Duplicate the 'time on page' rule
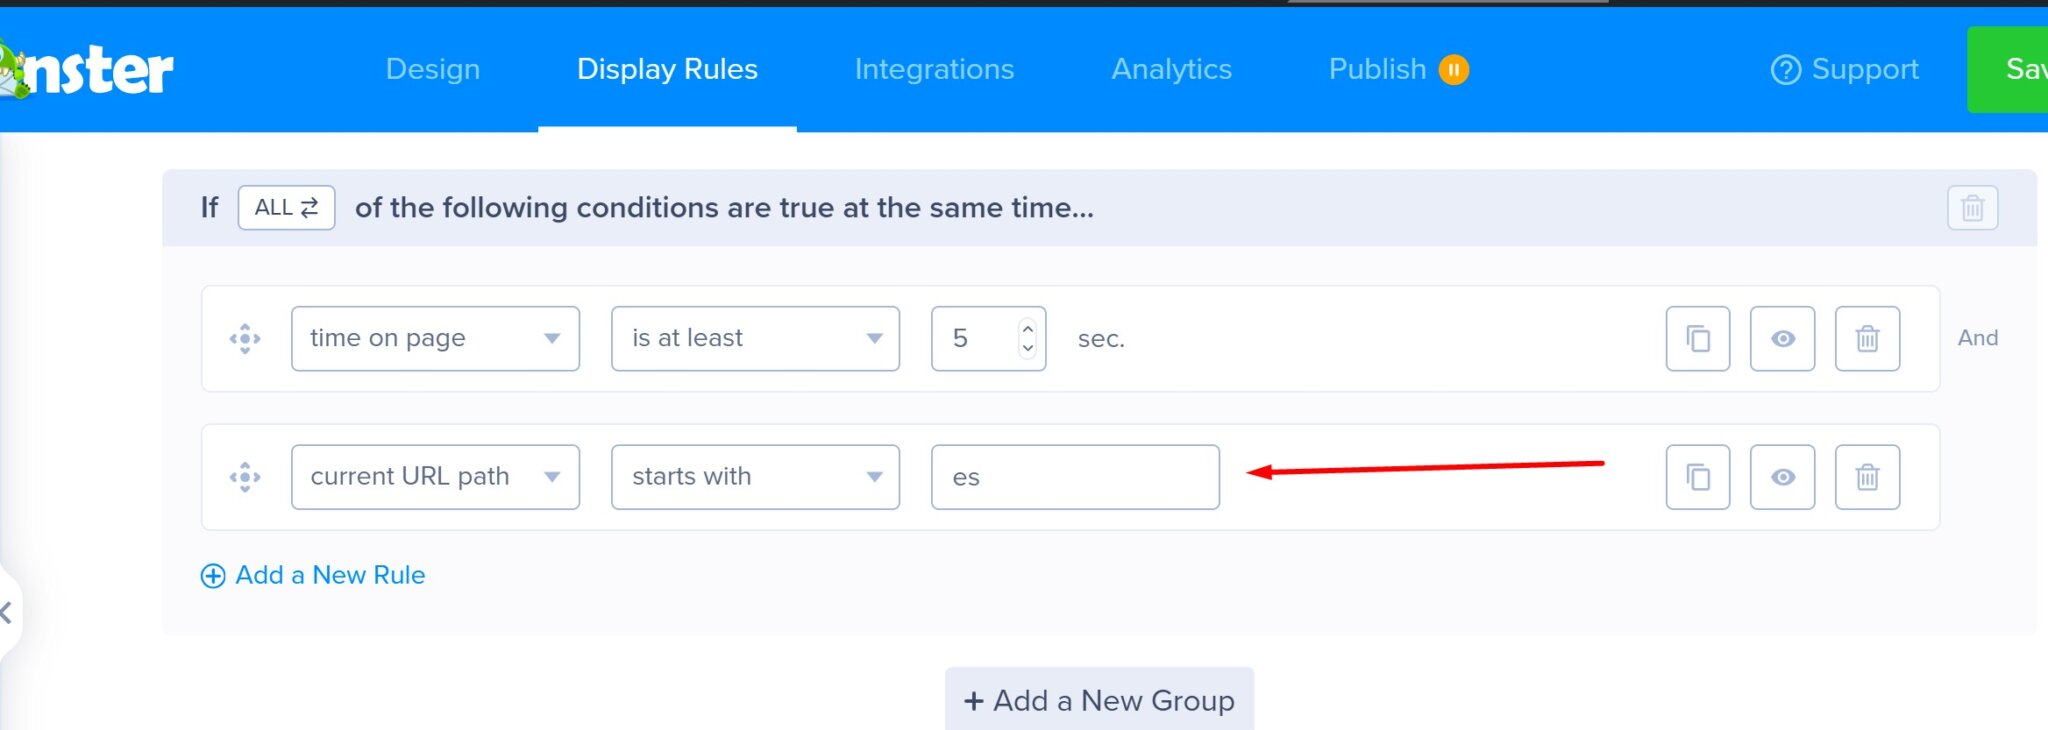This screenshot has height=730, width=2048. coord(1697,338)
